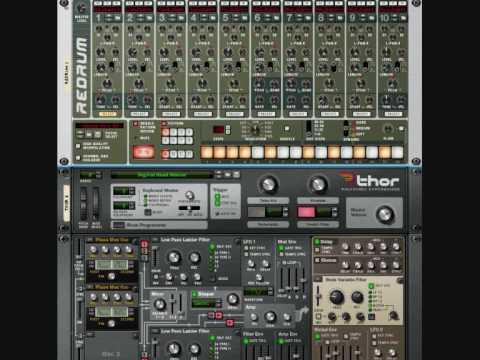Browse Thor patches with folder icon
This screenshot has height=360, width=480.
pos(228,174)
